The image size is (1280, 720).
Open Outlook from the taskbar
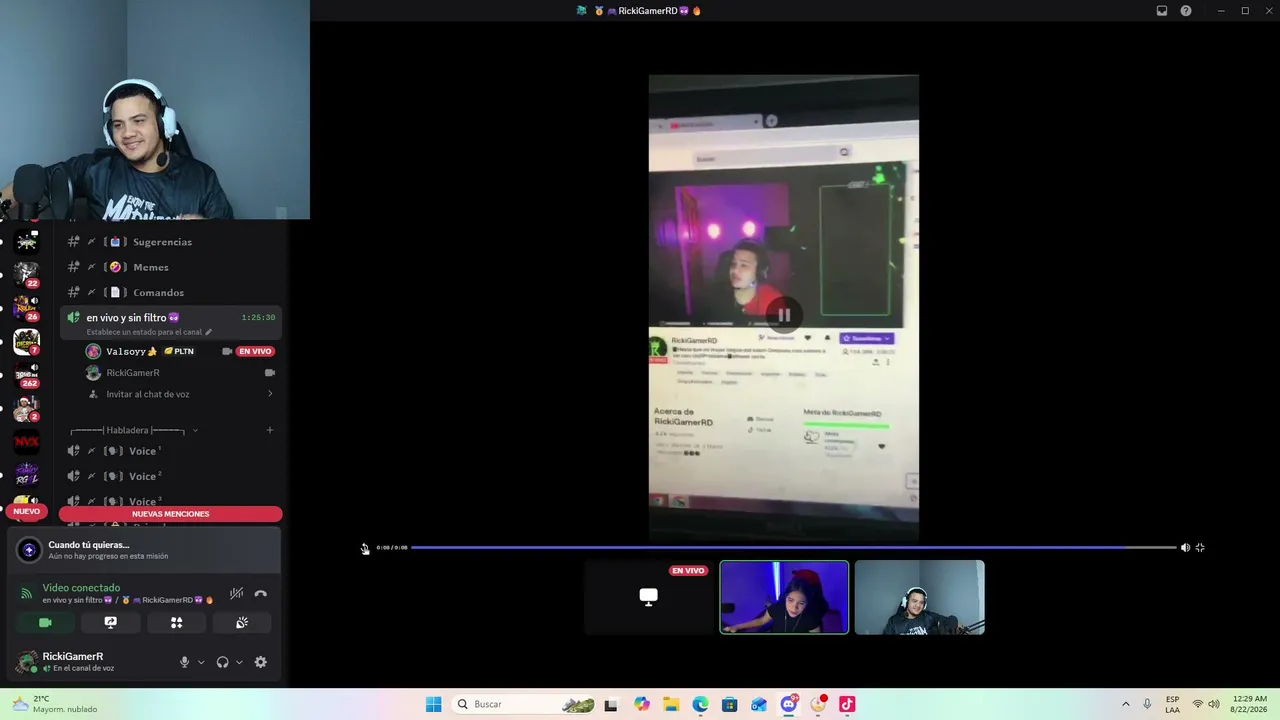click(x=759, y=704)
